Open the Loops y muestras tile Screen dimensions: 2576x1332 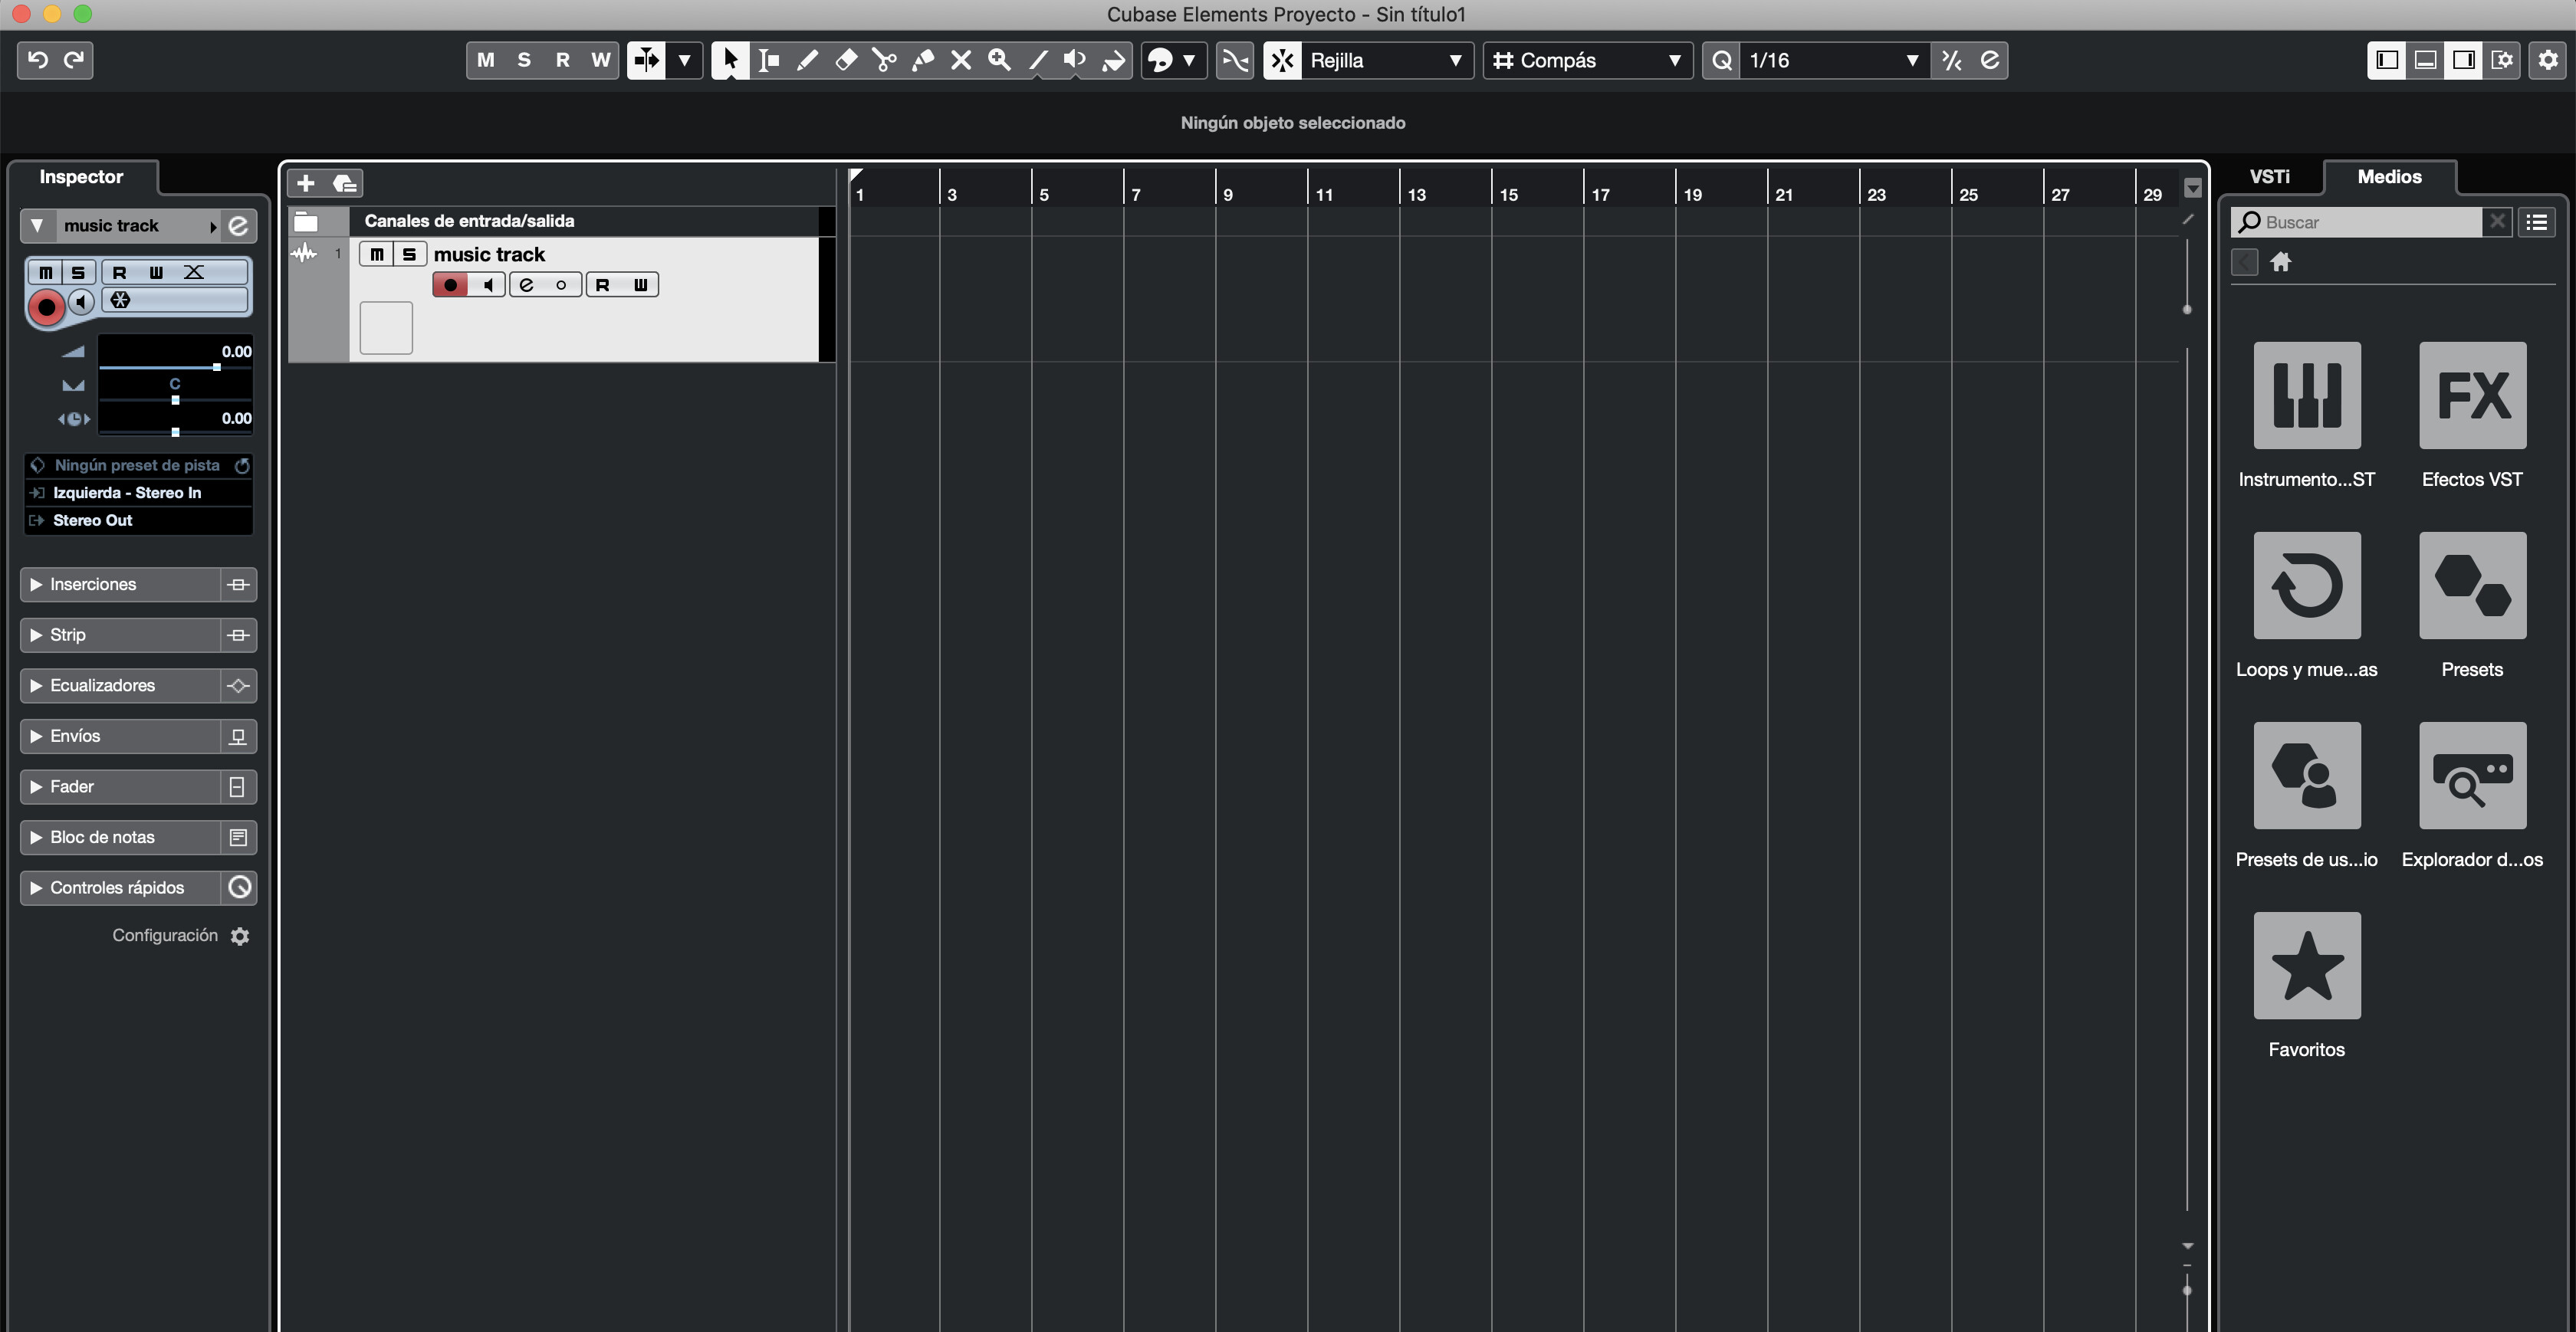pyautogui.click(x=2306, y=586)
